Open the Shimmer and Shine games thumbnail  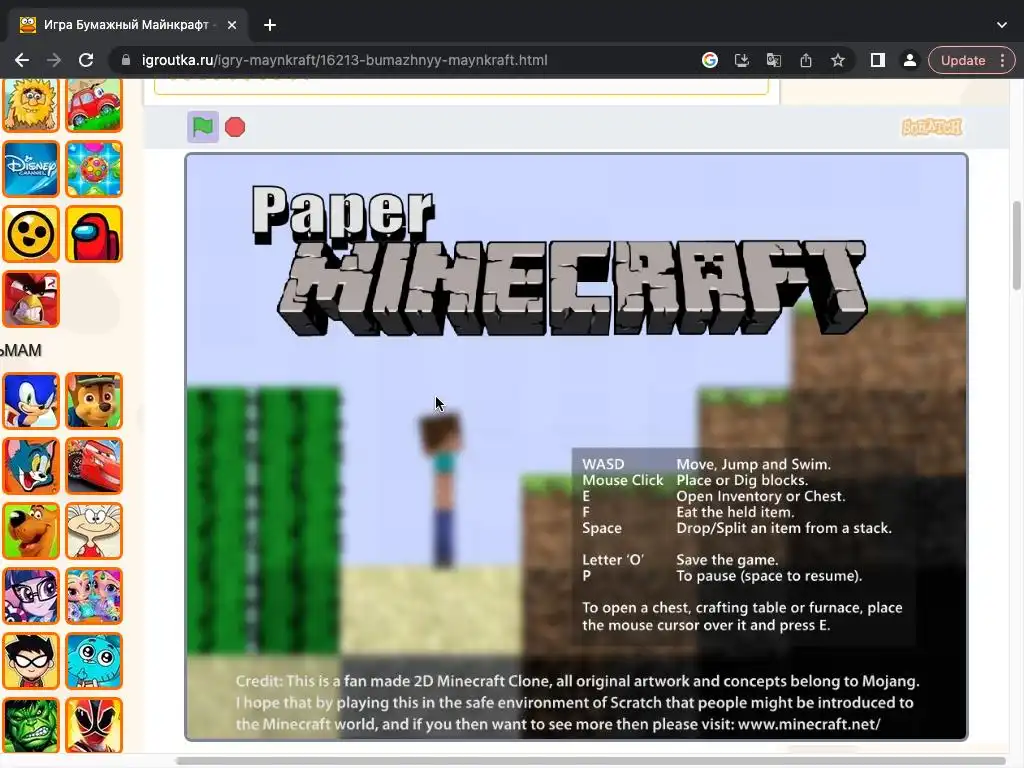(94, 596)
